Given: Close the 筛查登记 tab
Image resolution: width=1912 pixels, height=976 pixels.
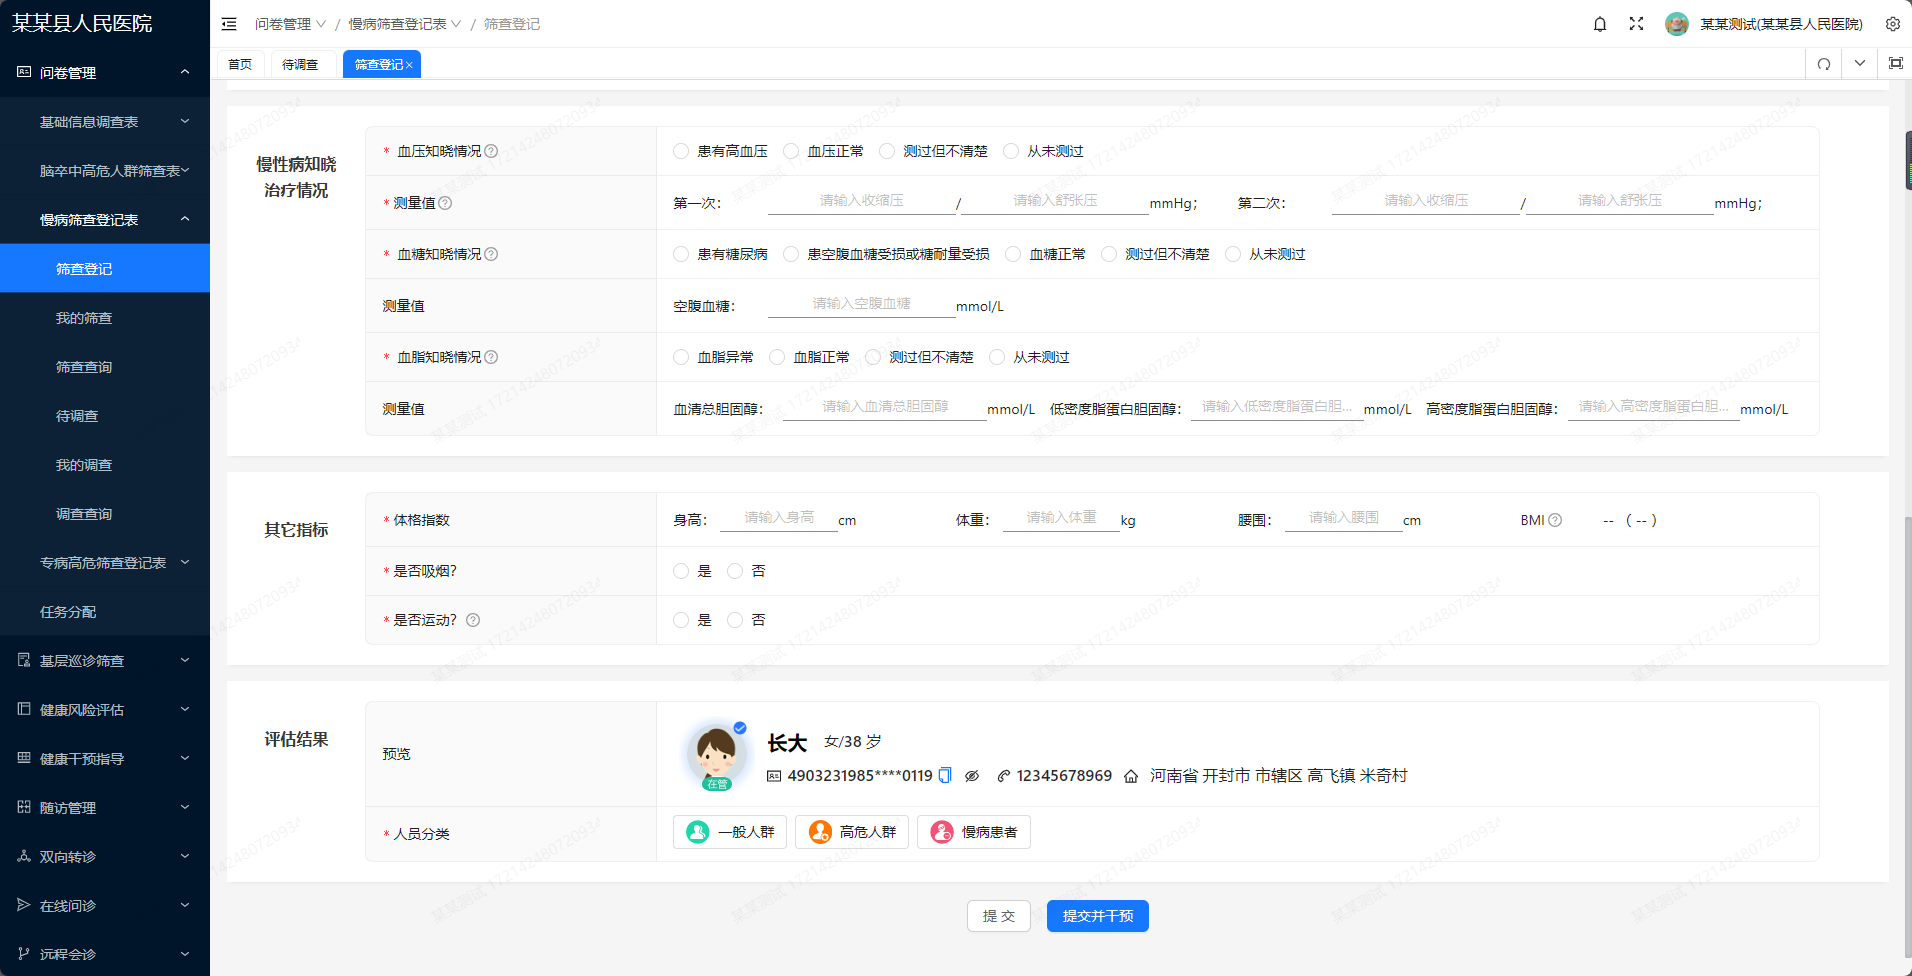Looking at the screenshot, I should [409, 65].
